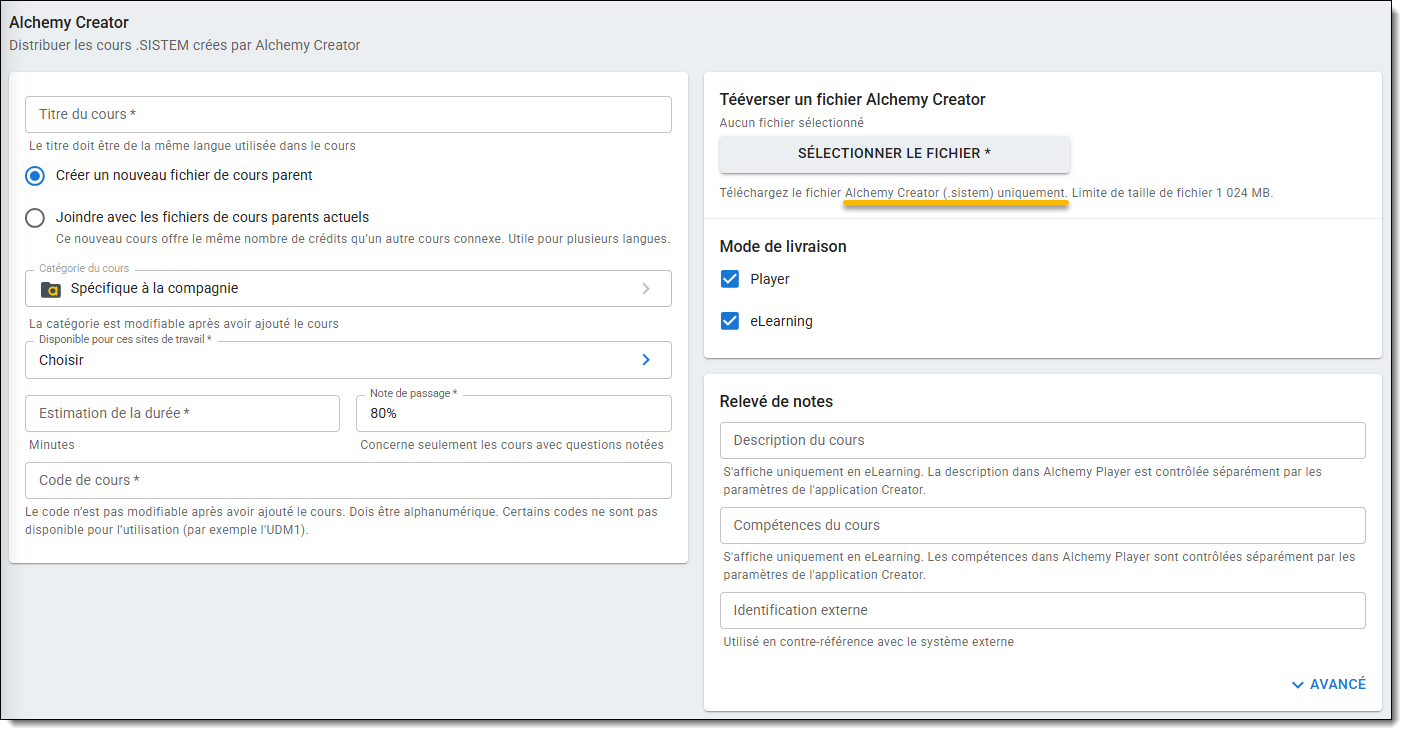Screen dimensions: 1407x735
Task: Click the Estimation de la durée field
Action: coord(182,414)
